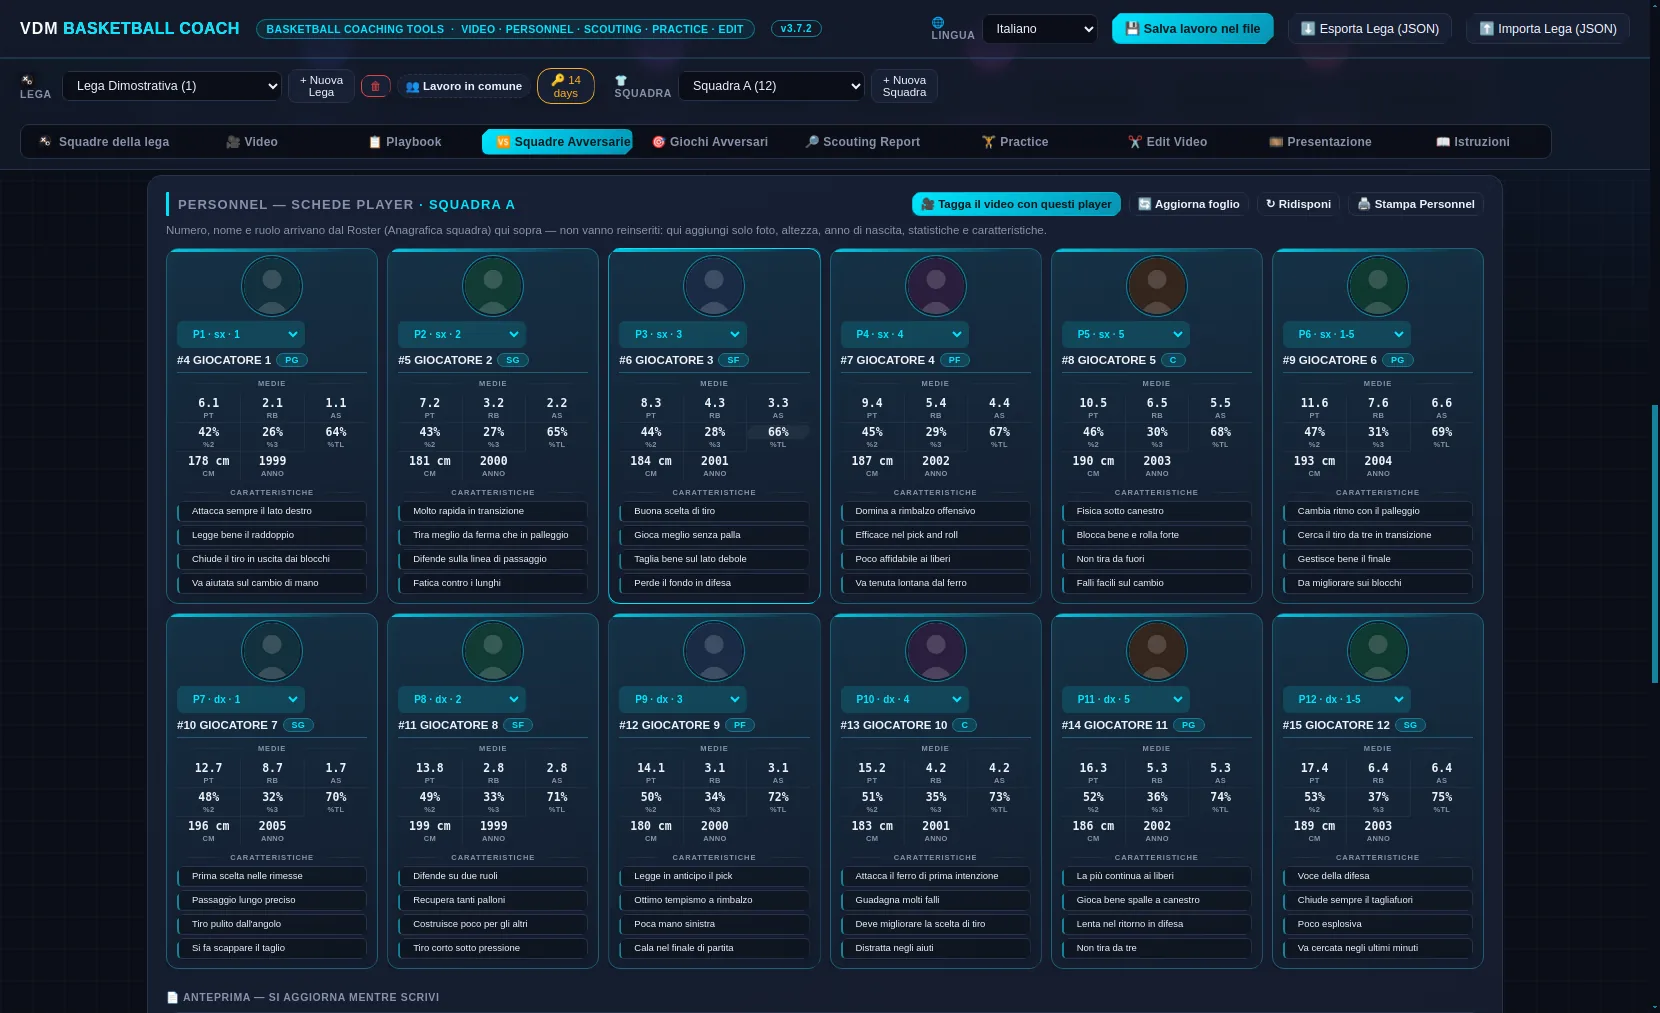1660x1013 pixels.
Task: Open the Italiano language dropdown
Action: click(x=1040, y=29)
